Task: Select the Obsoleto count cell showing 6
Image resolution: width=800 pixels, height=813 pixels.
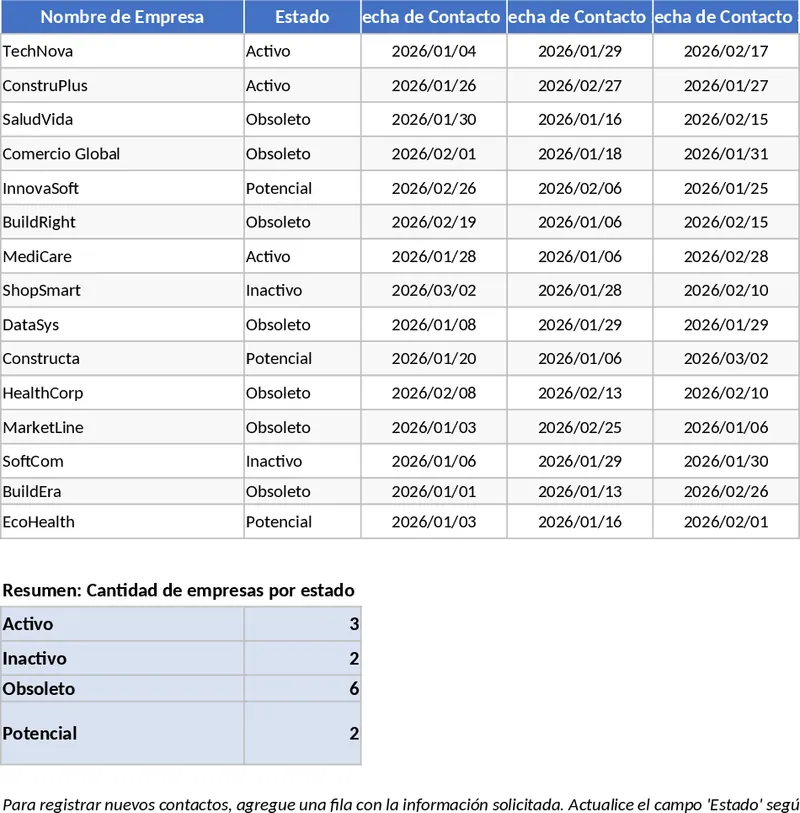Action: [x=302, y=689]
